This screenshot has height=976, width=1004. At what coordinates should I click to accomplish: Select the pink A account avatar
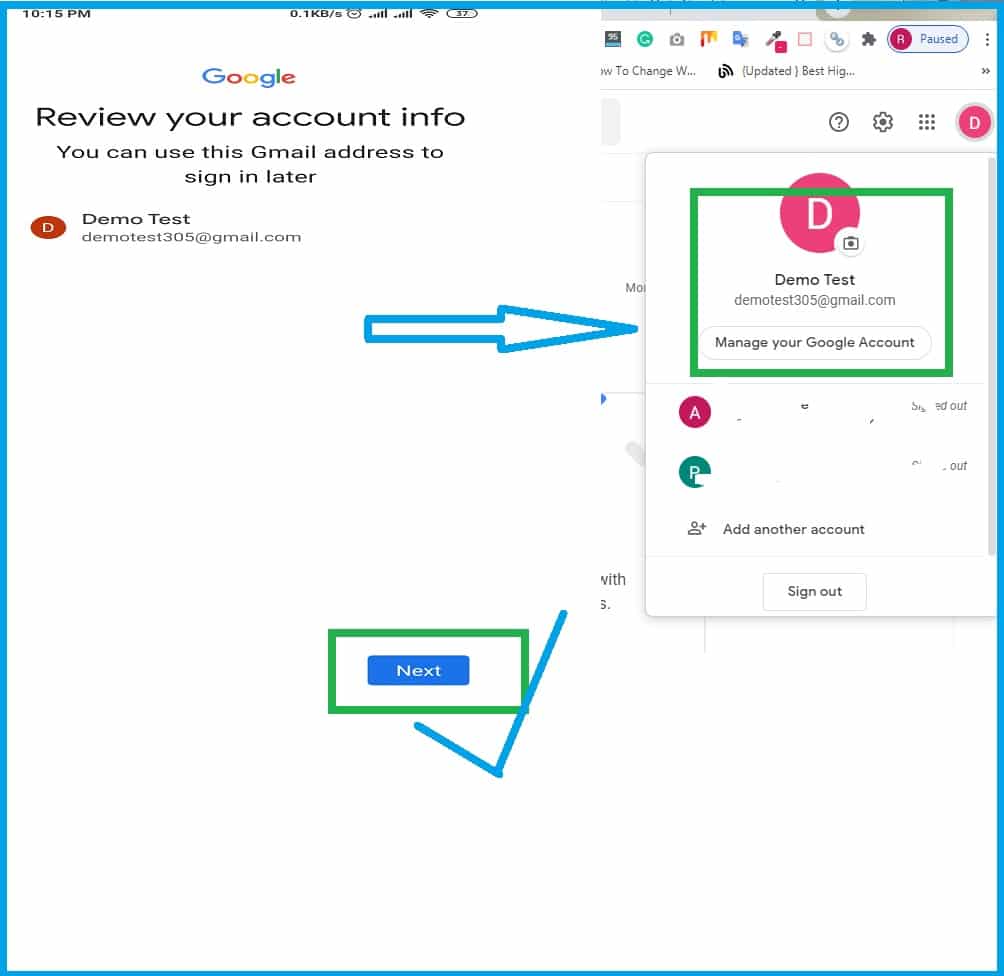point(695,411)
